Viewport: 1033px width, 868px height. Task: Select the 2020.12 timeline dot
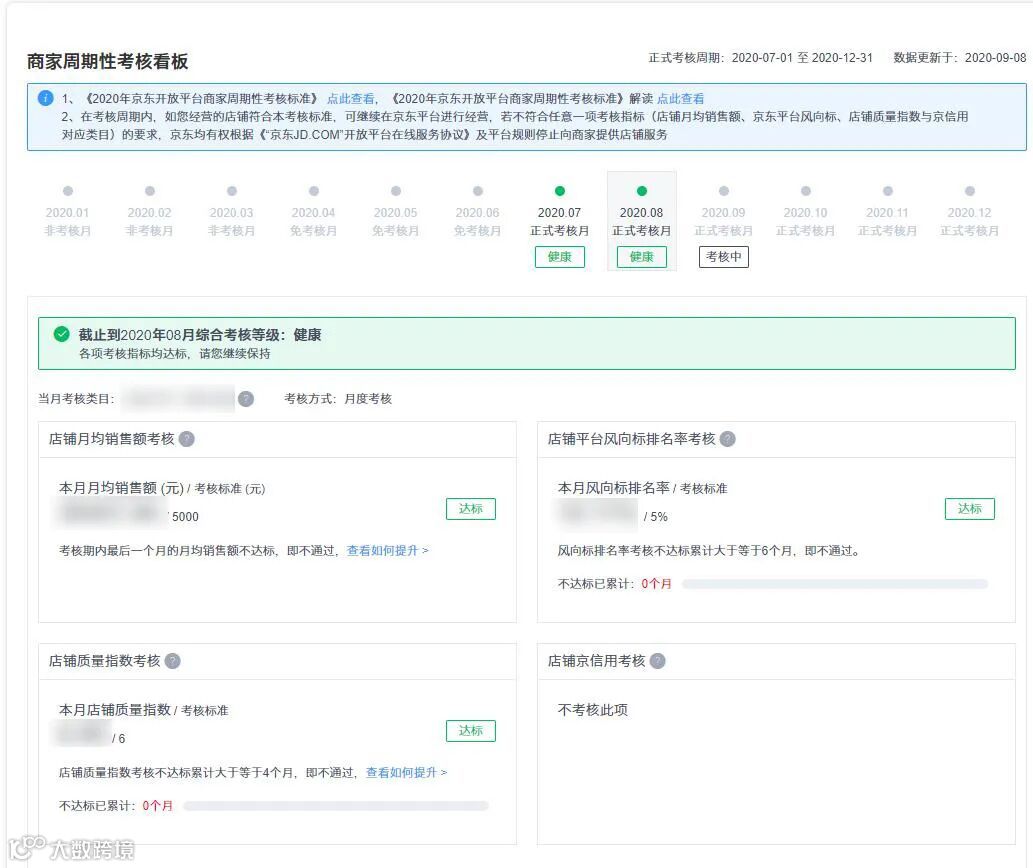coord(969,191)
